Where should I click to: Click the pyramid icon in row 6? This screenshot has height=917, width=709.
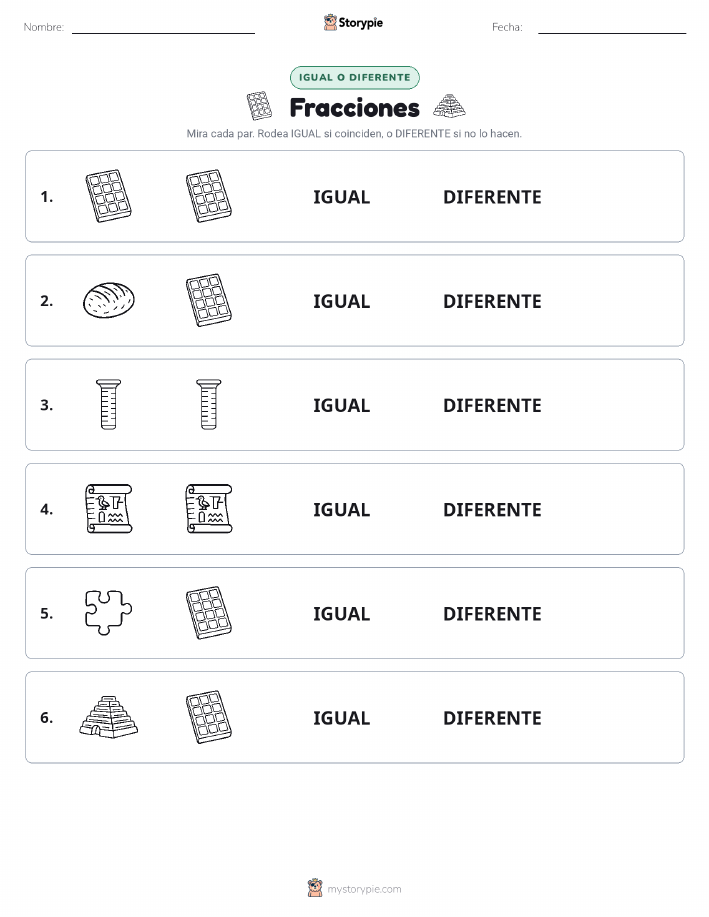point(109,717)
